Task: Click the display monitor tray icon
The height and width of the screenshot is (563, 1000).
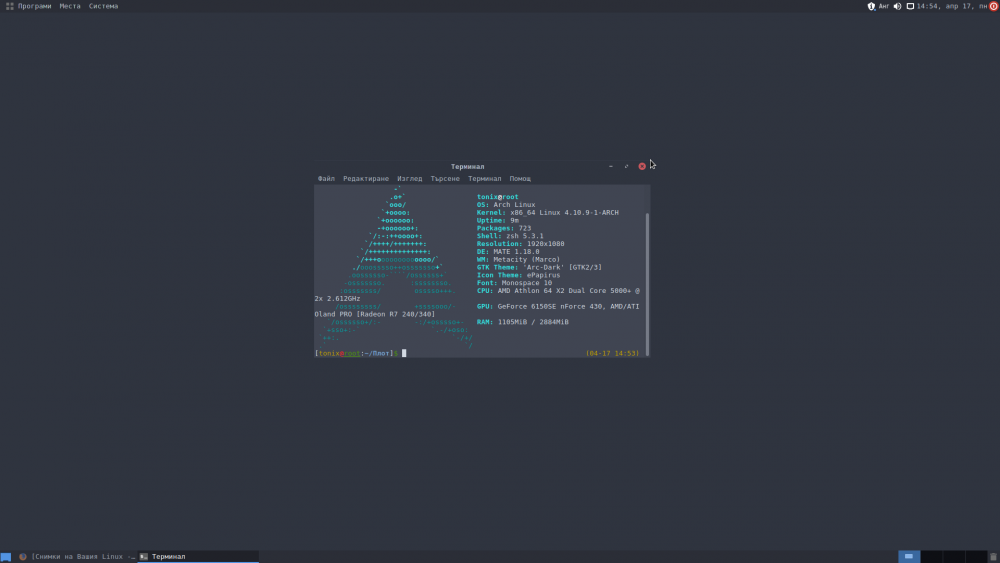Action: pos(910,6)
